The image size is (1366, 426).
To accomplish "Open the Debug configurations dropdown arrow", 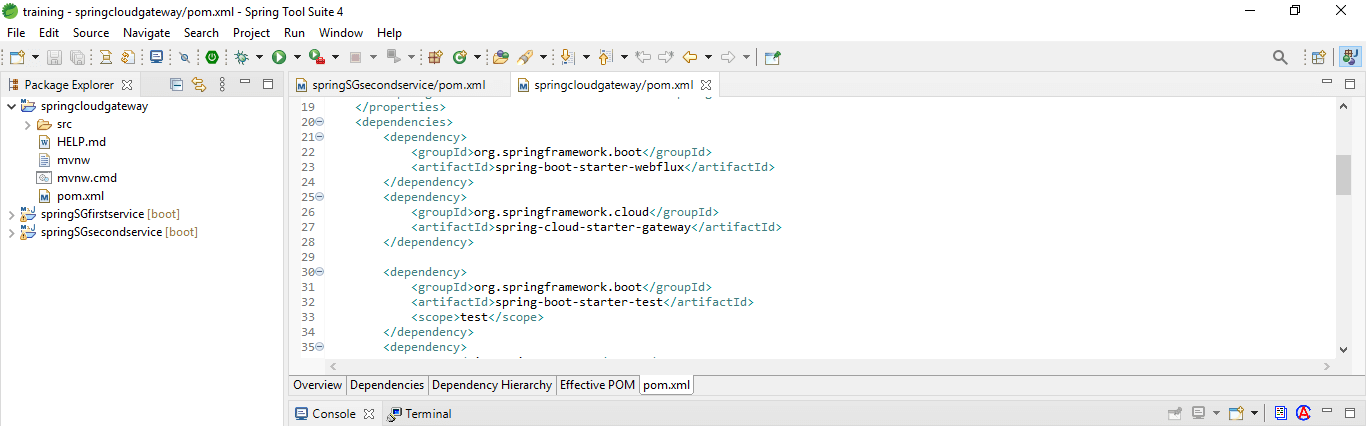I will click(259, 57).
